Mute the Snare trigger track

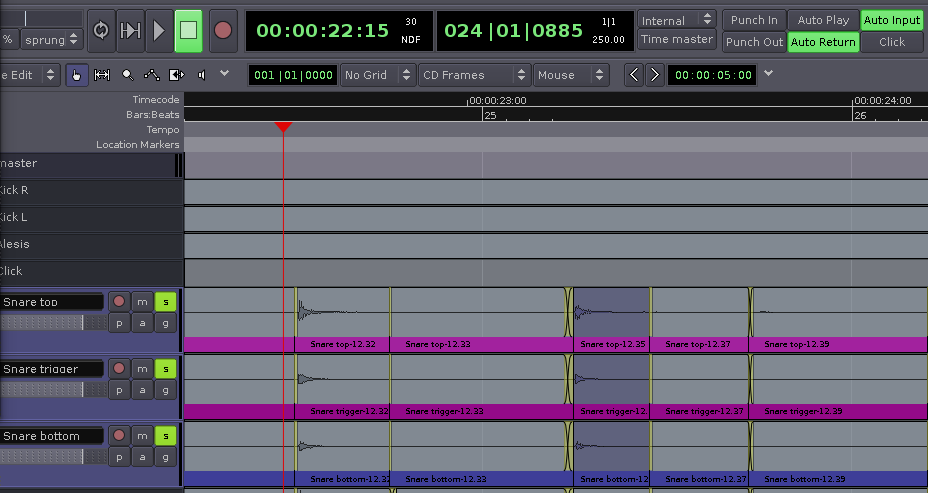[x=142, y=369]
